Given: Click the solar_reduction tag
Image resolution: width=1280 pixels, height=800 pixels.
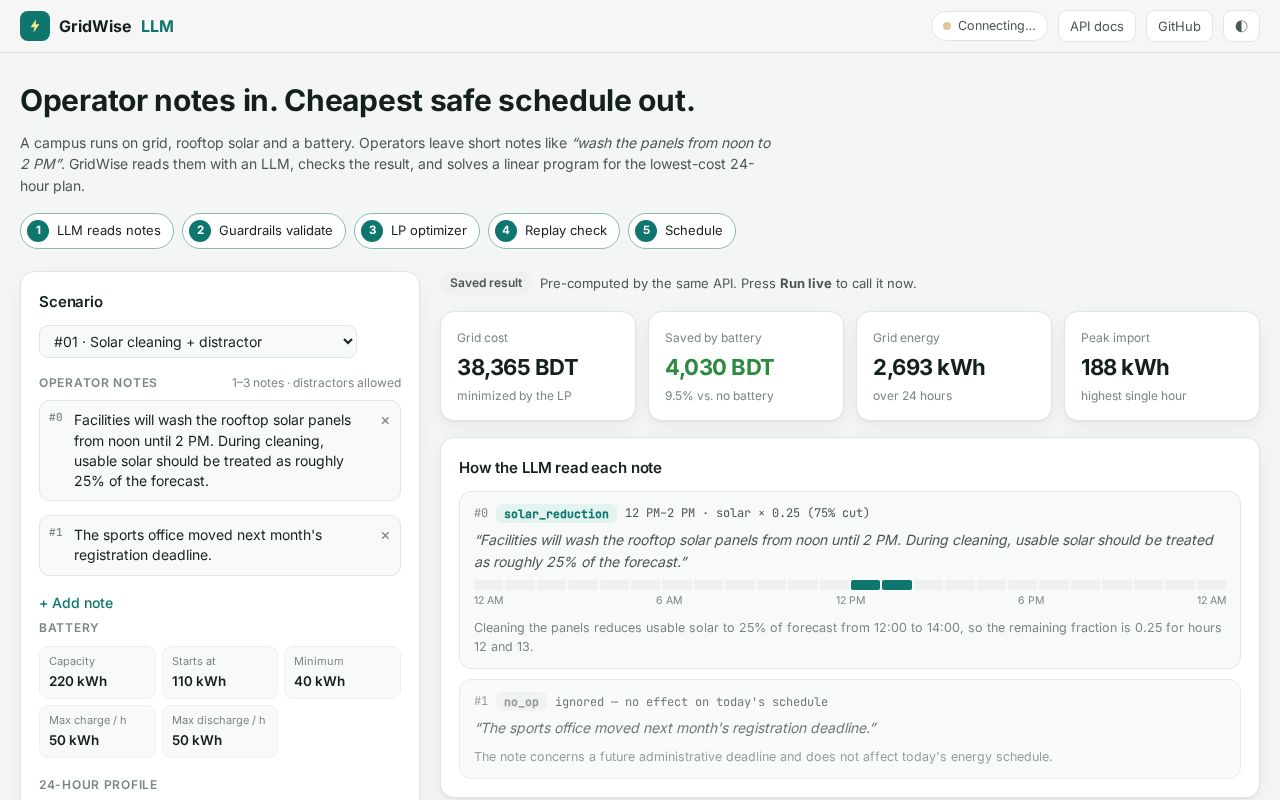Looking at the screenshot, I should click(x=556, y=514).
